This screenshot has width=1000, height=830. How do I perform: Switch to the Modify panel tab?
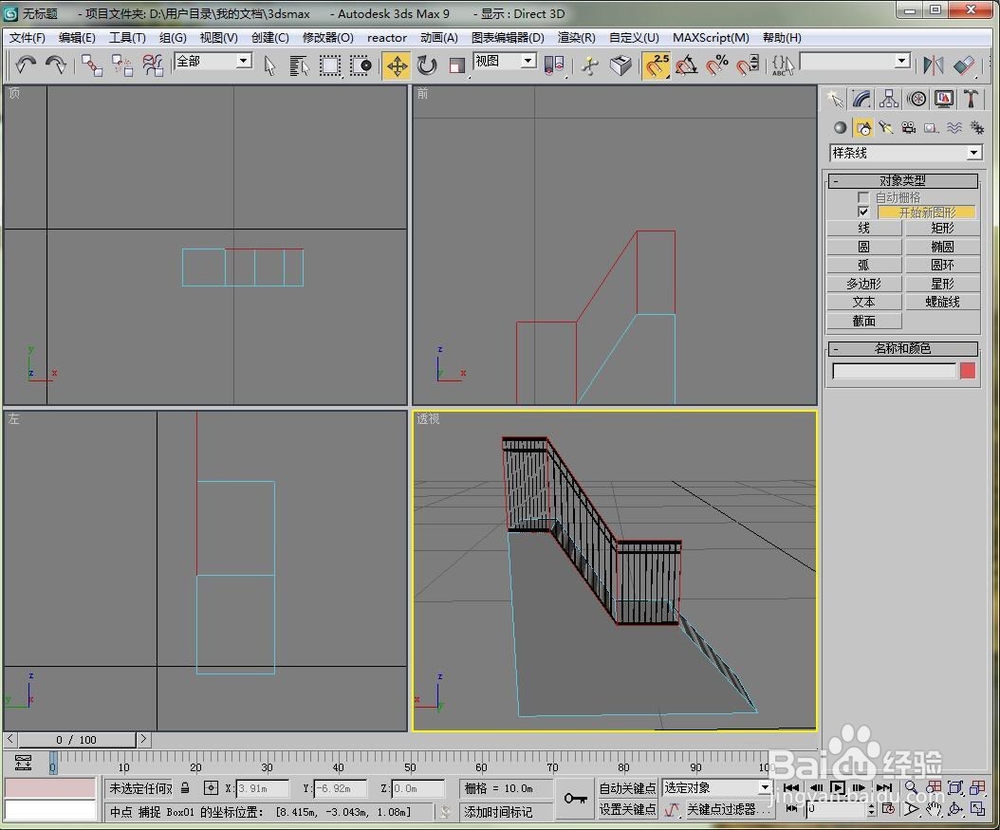tap(862, 99)
